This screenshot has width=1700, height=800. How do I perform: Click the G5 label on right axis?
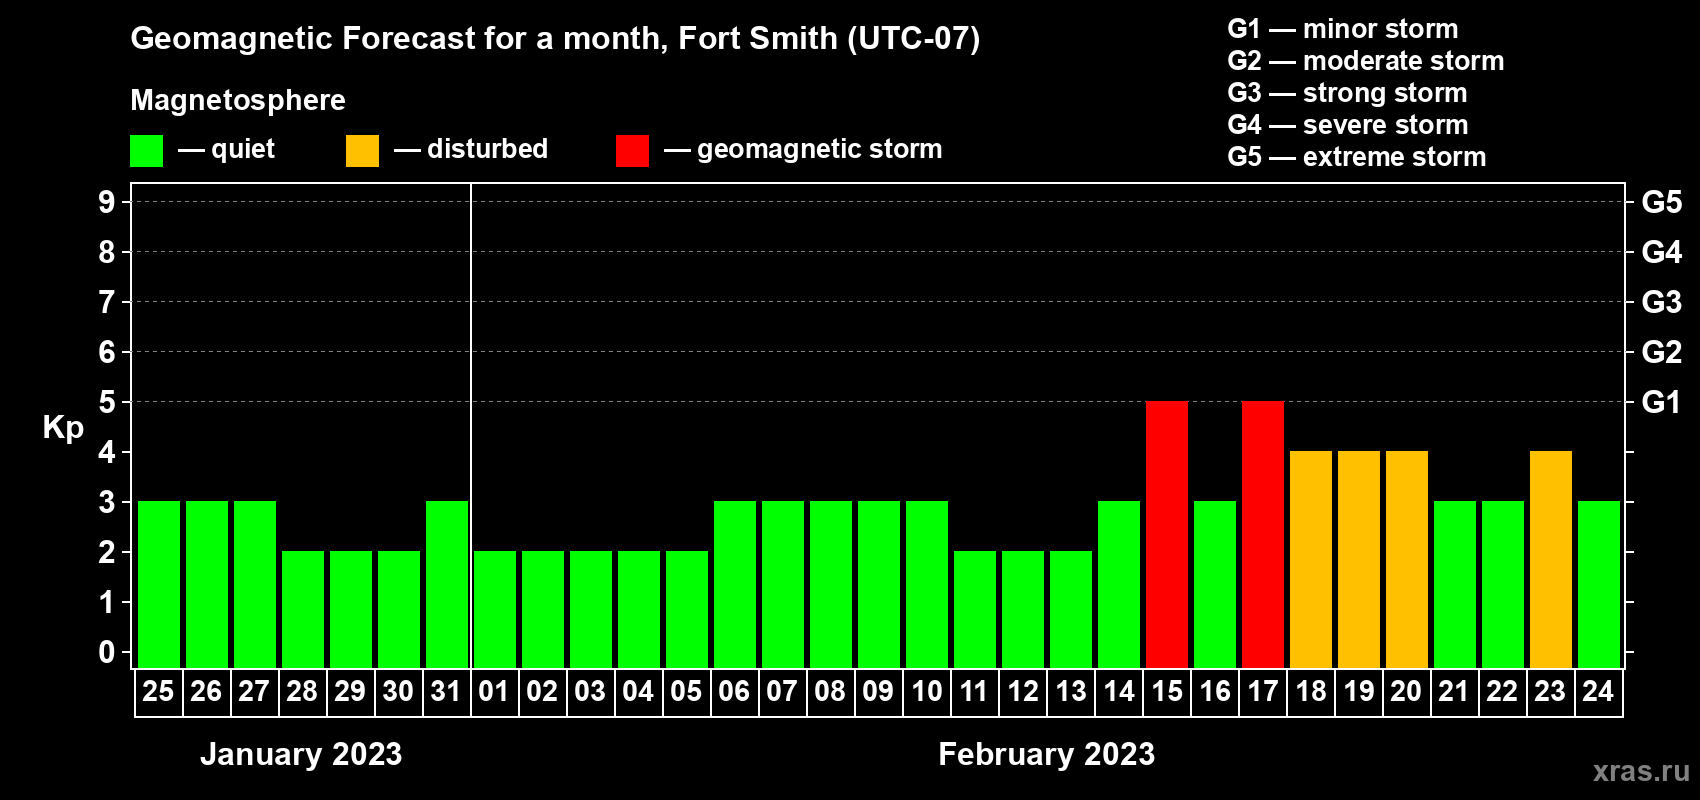click(1662, 202)
